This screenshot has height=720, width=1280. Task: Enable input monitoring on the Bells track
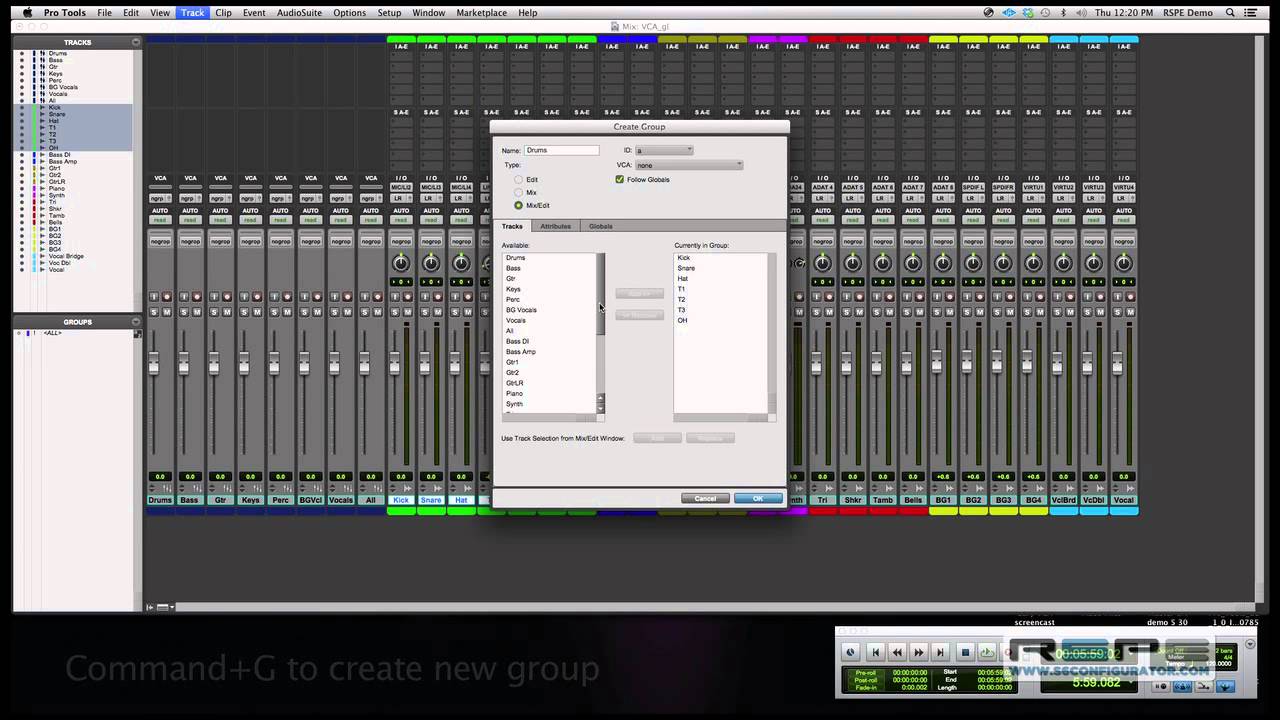(x=907, y=297)
